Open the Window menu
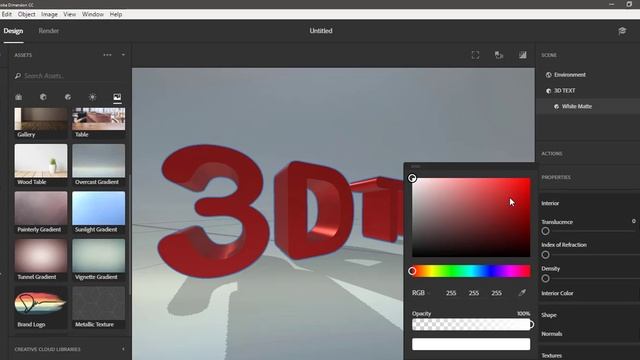 (93, 14)
